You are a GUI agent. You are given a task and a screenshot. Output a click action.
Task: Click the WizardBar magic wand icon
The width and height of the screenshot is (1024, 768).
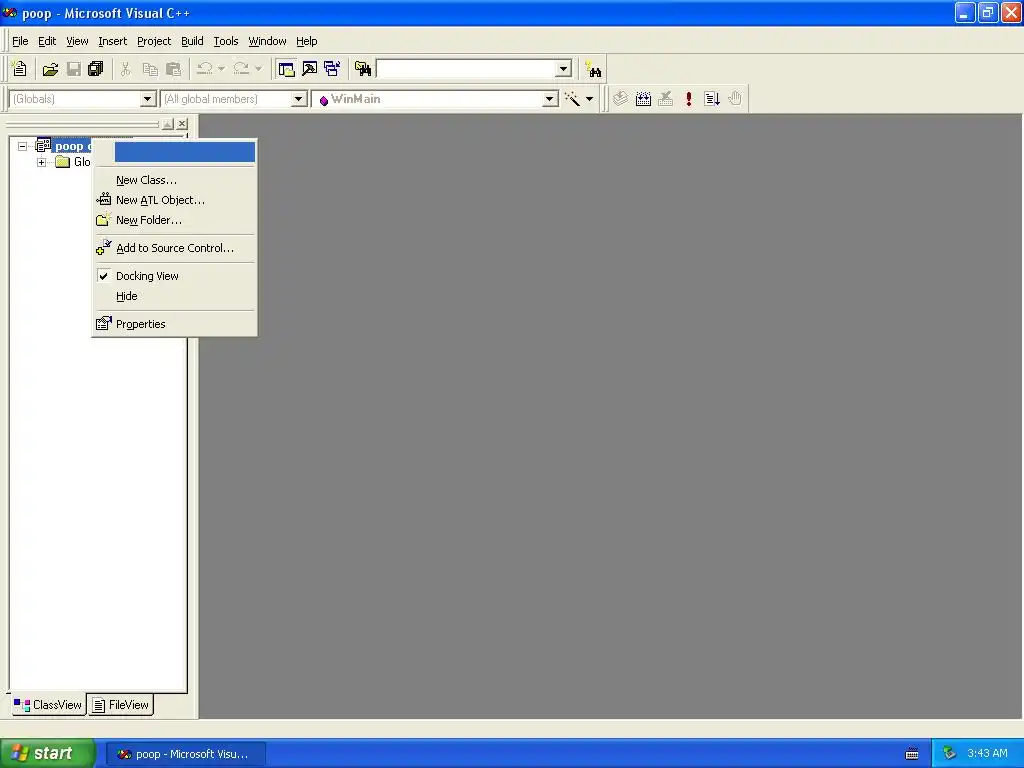click(572, 99)
